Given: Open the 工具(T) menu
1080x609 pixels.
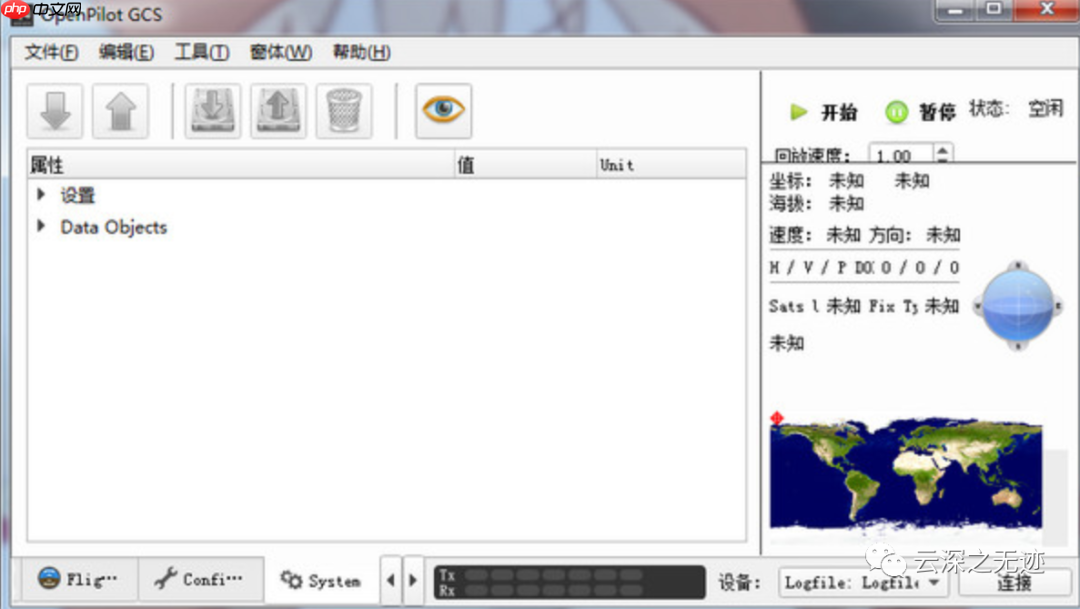Looking at the screenshot, I should point(201,52).
